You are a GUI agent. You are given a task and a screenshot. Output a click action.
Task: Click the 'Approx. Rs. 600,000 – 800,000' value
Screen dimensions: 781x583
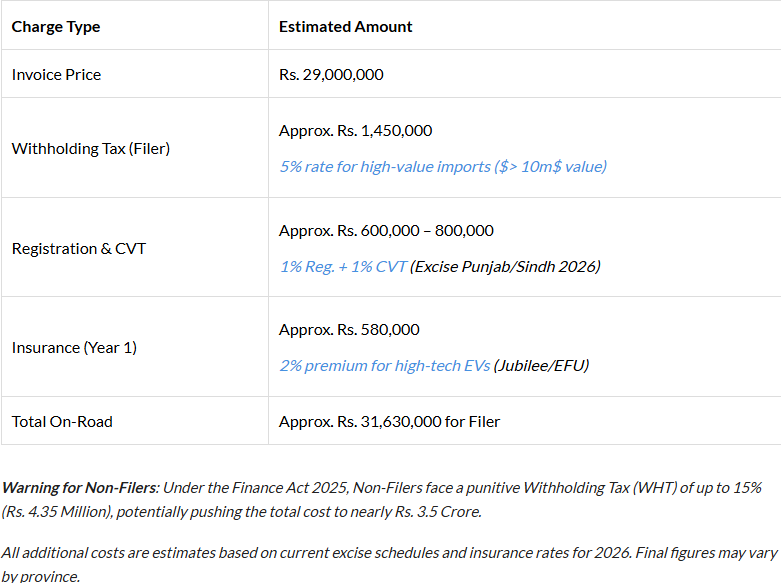(386, 230)
